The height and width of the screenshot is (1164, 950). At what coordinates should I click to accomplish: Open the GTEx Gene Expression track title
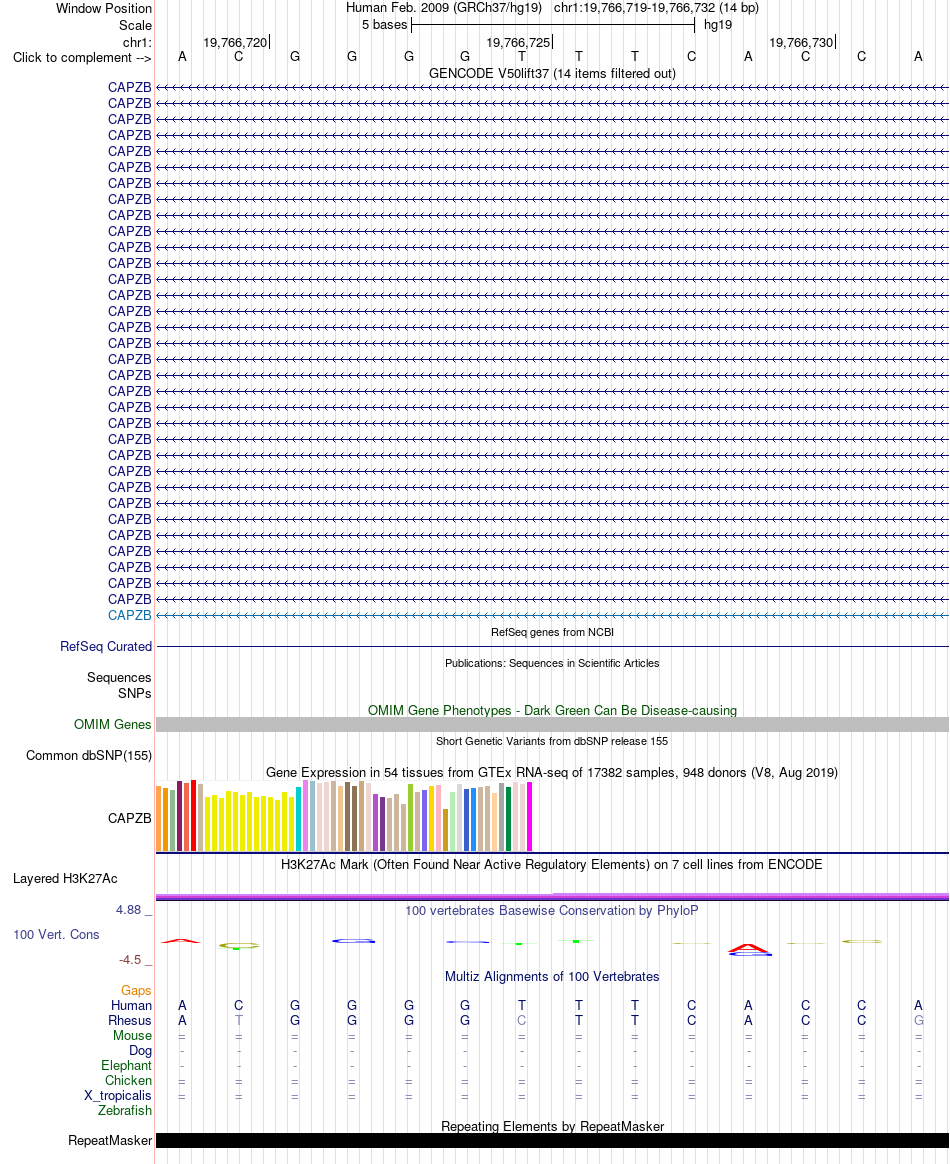point(552,773)
